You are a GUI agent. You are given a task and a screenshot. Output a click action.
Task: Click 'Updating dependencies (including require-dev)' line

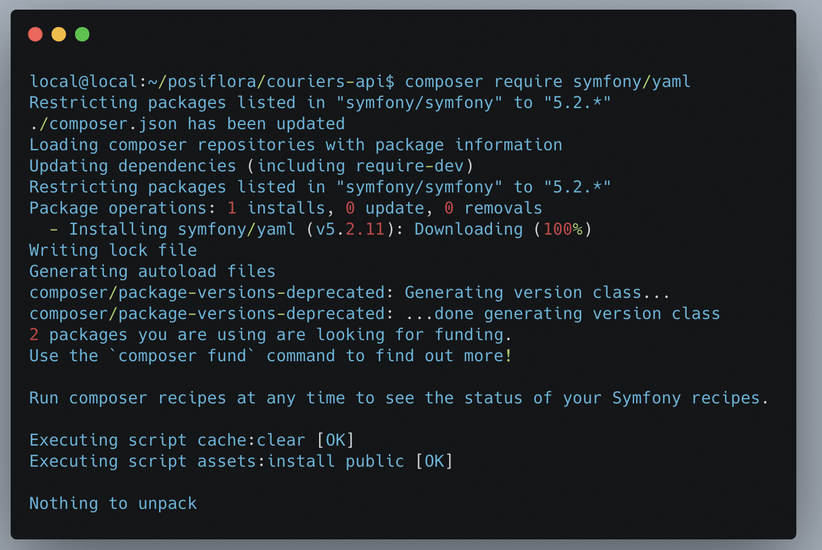point(252,166)
